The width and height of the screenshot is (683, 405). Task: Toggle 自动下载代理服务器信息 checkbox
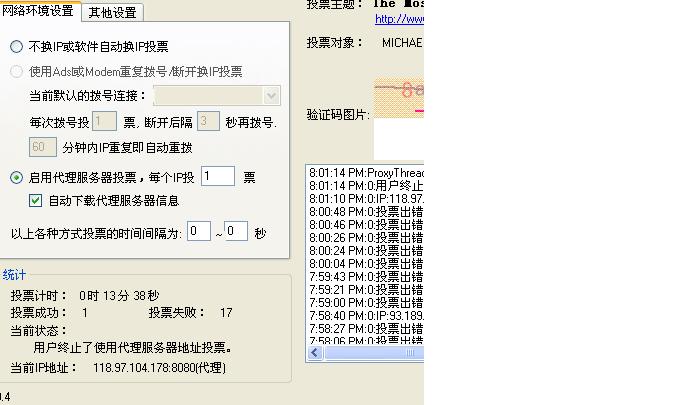pos(37,200)
